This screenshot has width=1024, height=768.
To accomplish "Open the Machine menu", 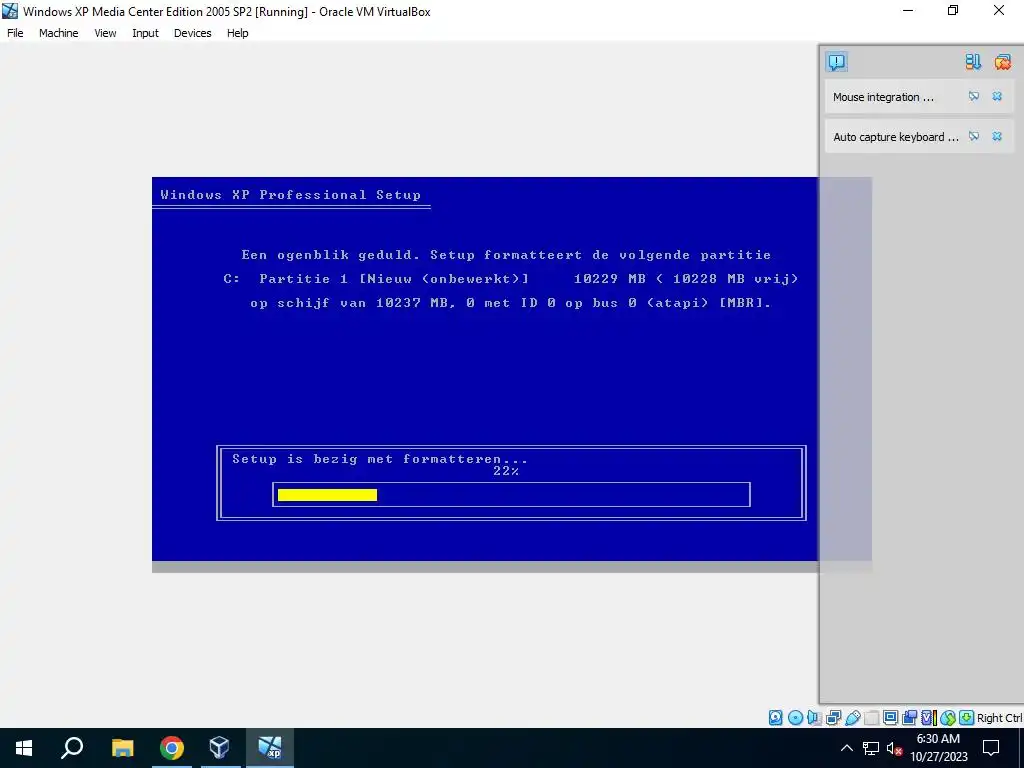I will click(x=58, y=33).
